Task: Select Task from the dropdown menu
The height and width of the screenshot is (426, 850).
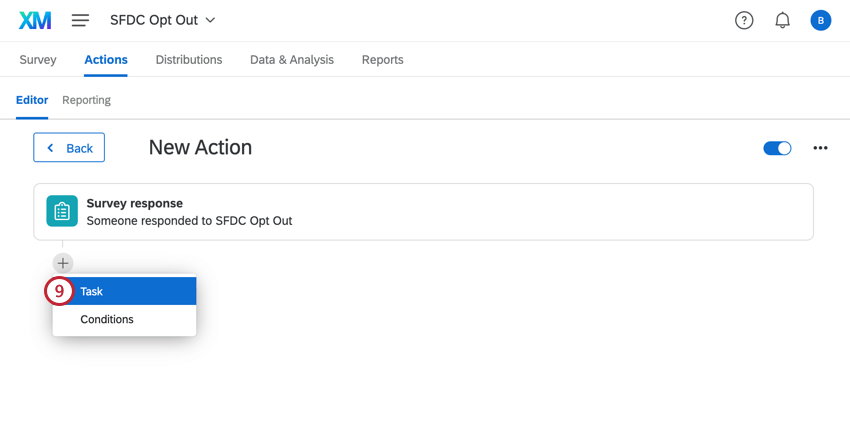Action: pyautogui.click(x=125, y=291)
